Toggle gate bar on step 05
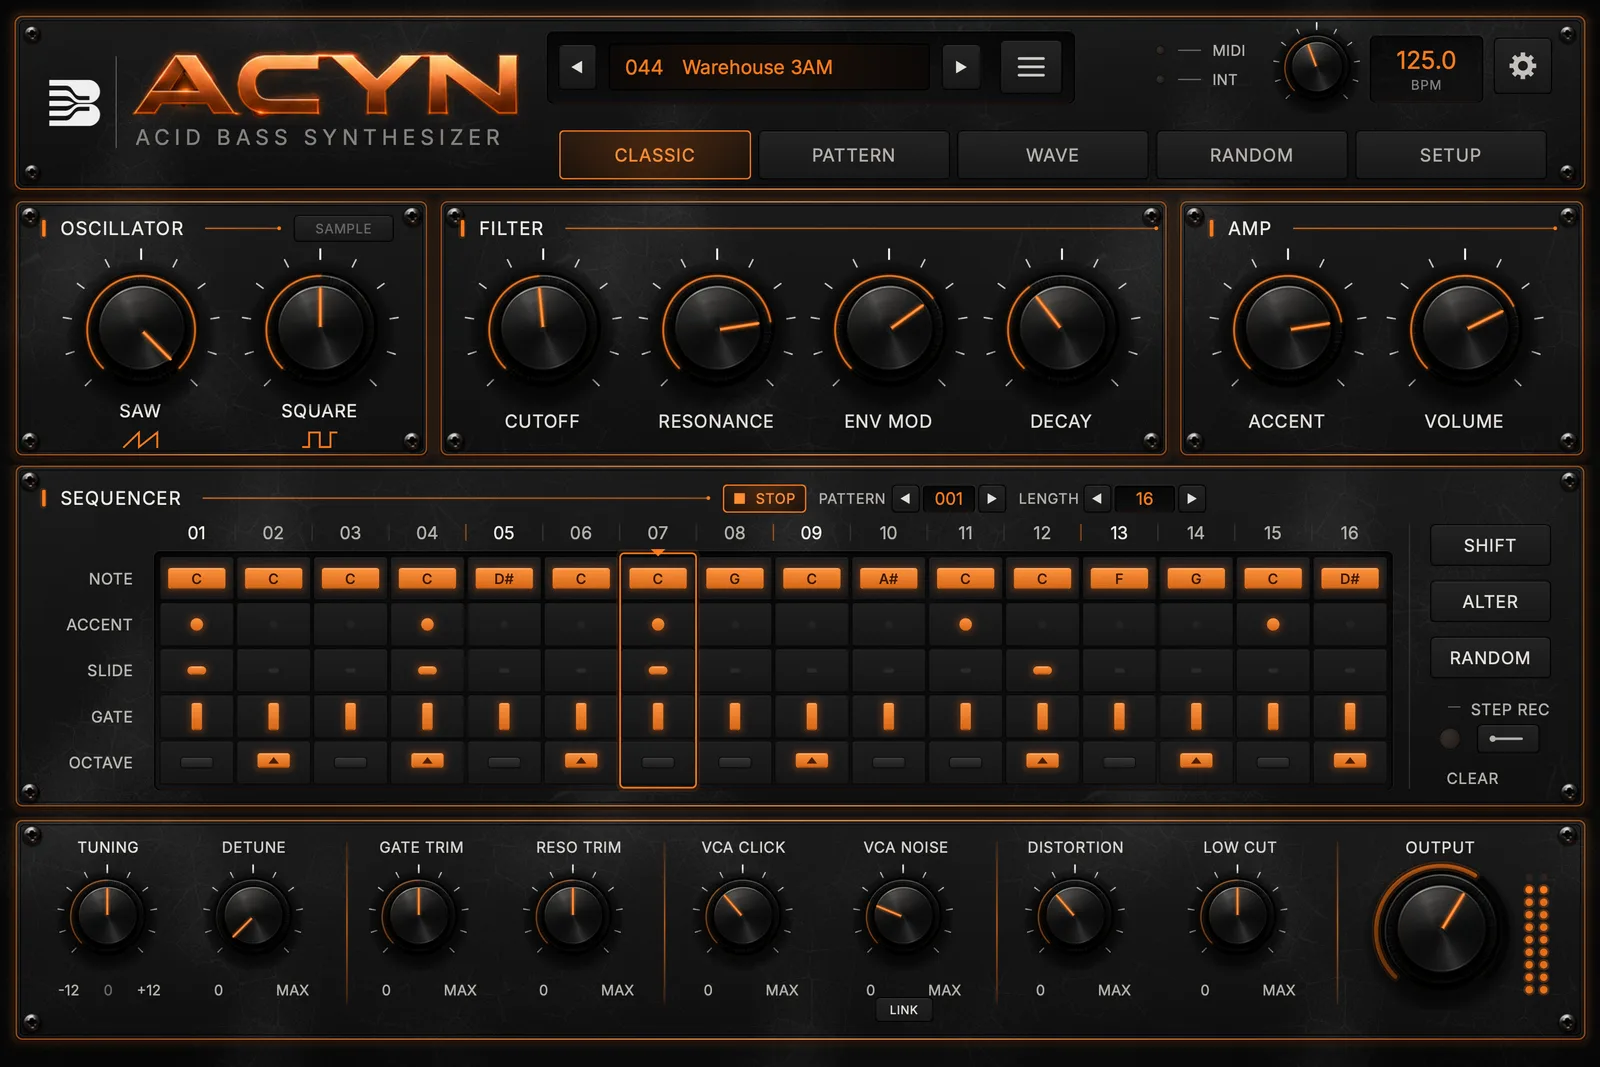This screenshot has height=1067, width=1600. pyautogui.click(x=504, y=716)
